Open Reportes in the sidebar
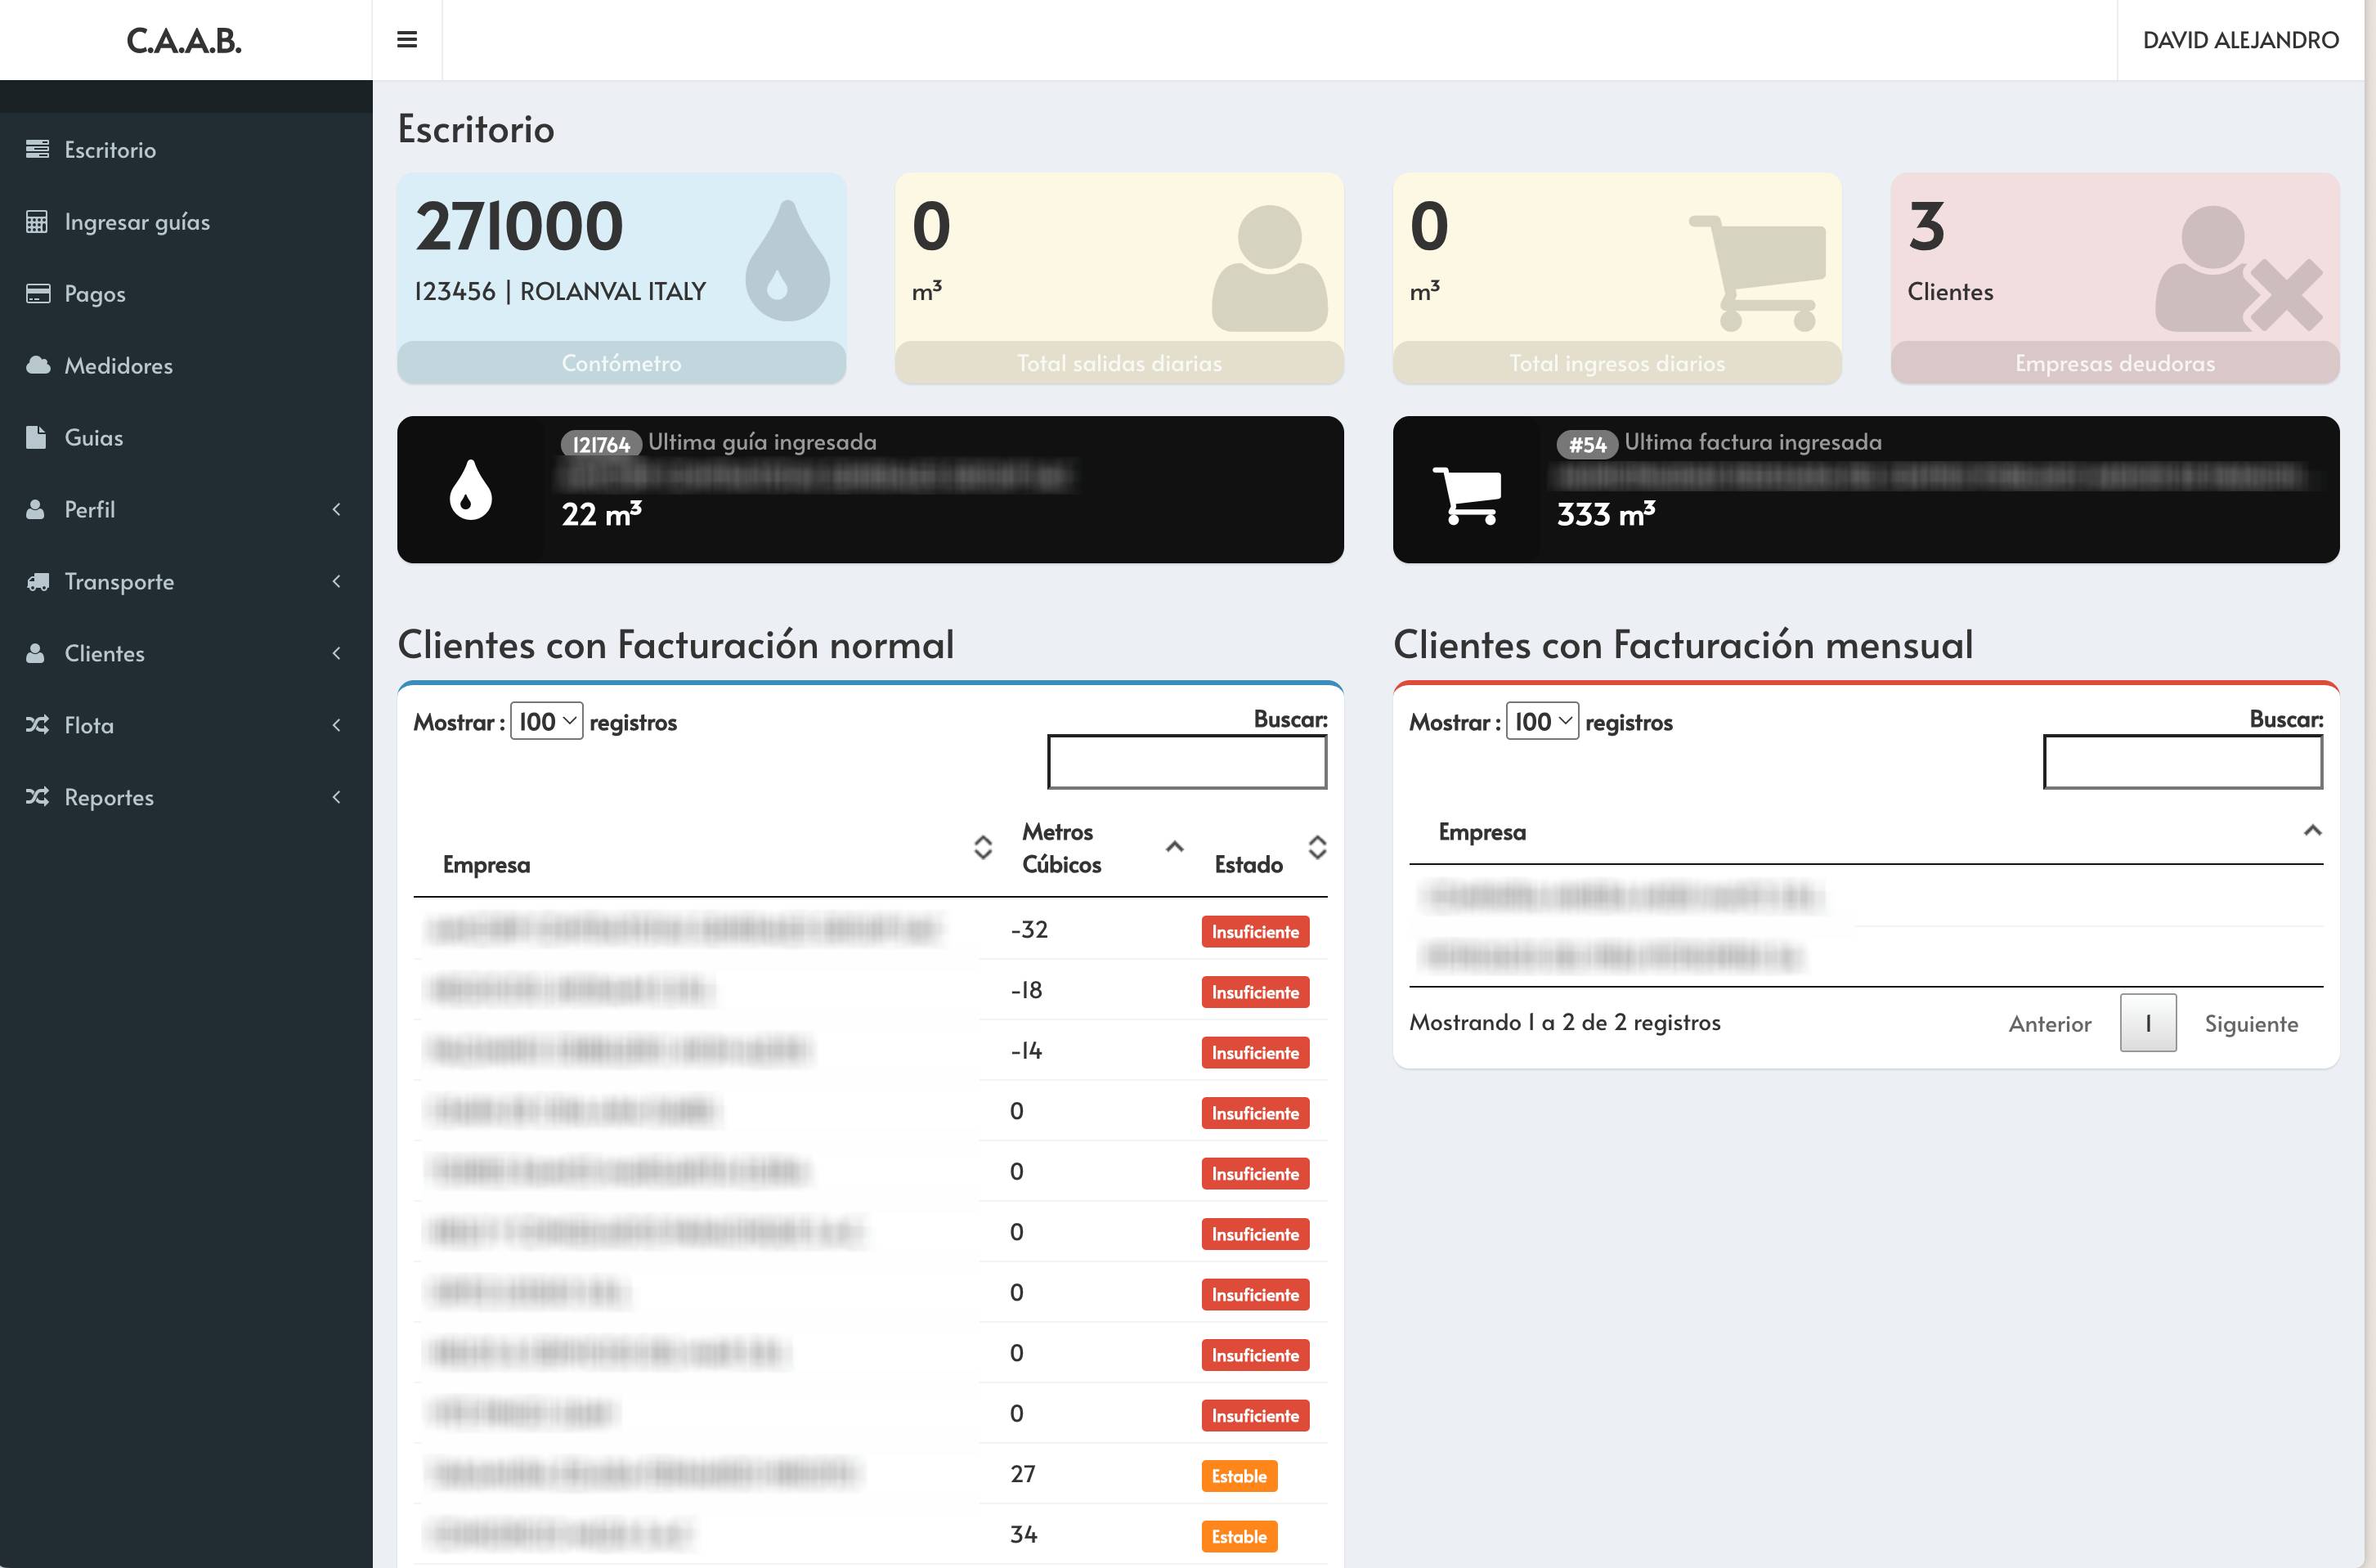Viewport: 2376px width, 1568px height. (x=186, y=797)
